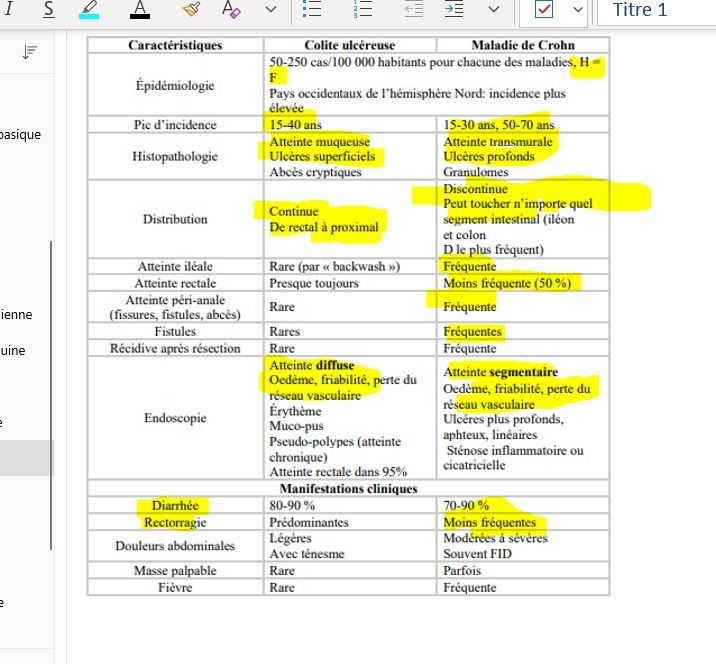Activate the format painter brush
Viewport: 716px width, 664px height.
coord(191,9)
